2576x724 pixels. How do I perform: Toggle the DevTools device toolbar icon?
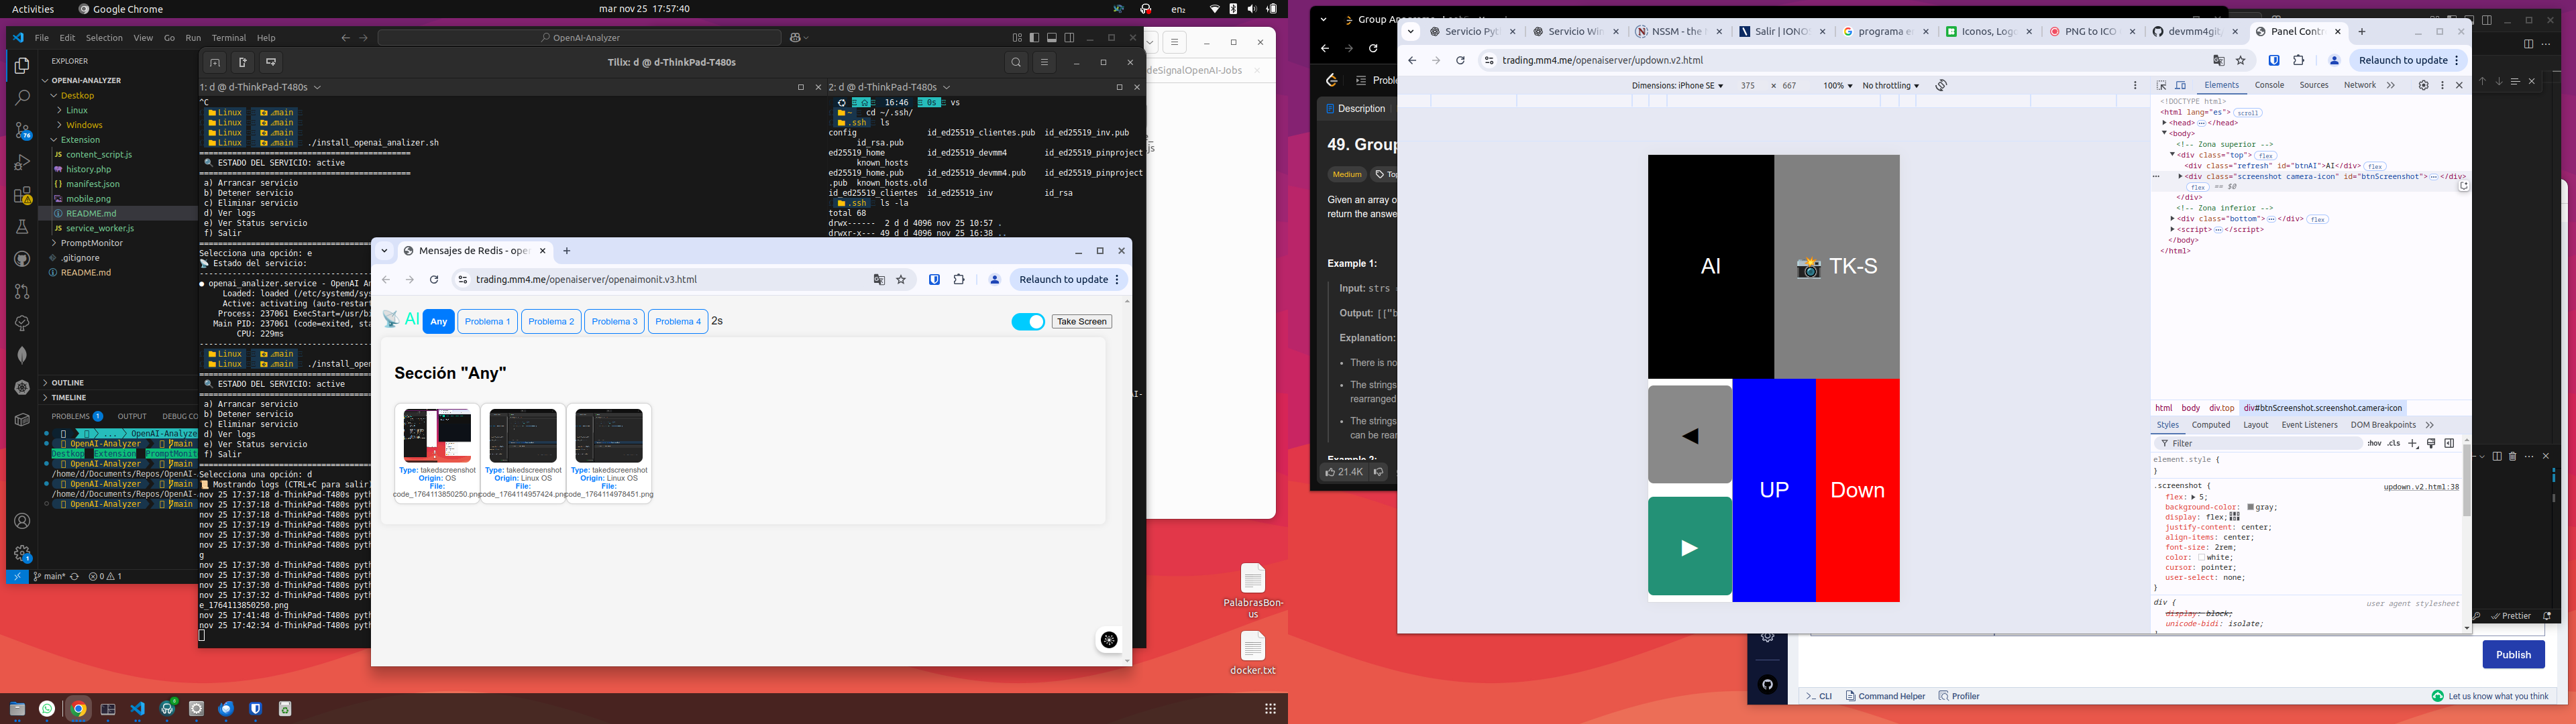(x=2181, y=86)
